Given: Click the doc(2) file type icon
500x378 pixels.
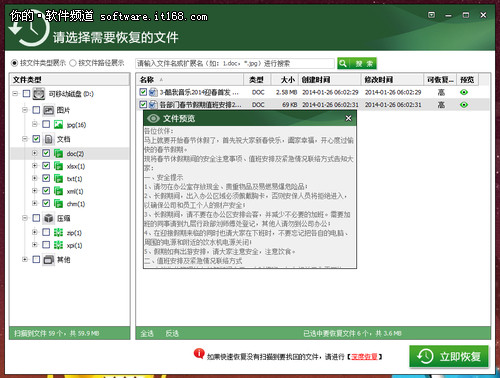Looking at the screenshot, I should 59,153.
